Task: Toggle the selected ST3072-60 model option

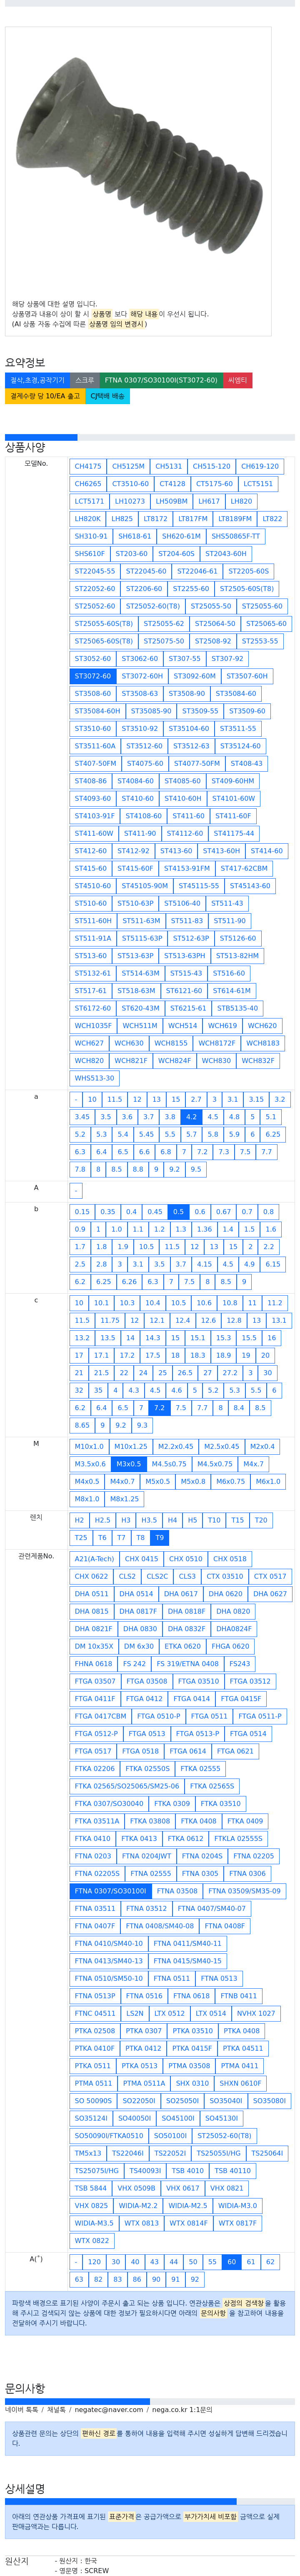Action: pos(93,676)
